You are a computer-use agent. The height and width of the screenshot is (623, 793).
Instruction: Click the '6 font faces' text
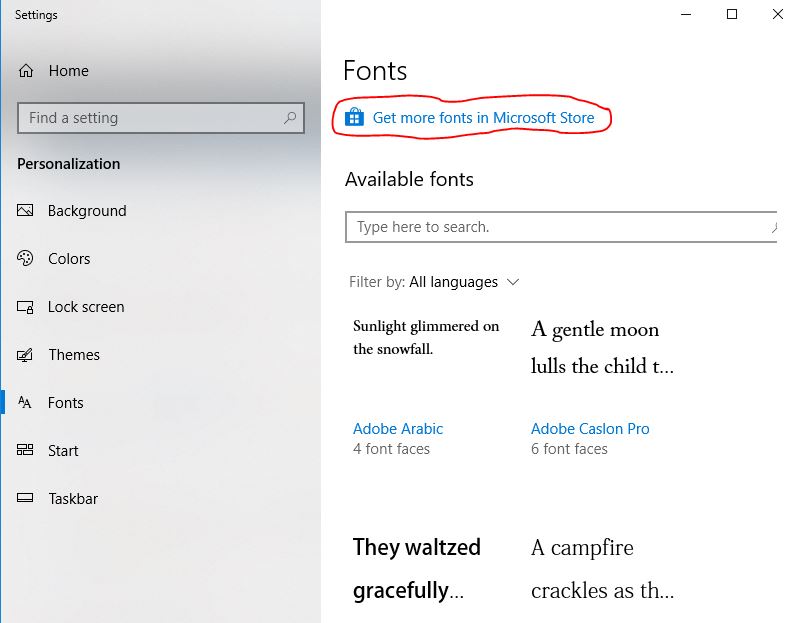click(x=569, y=449)
